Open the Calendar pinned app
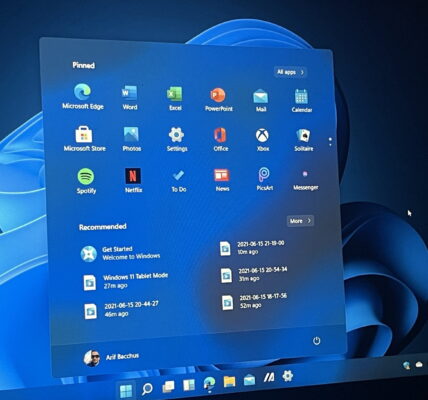This screenshot has height=400, width=428. pyautogui.click(x=301, y=100)
